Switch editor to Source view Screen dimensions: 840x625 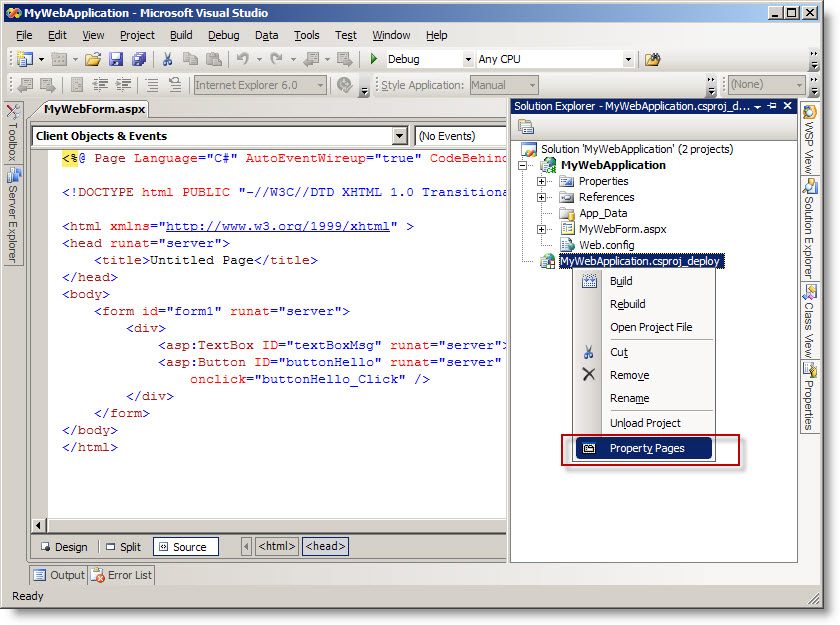[184, 547]
